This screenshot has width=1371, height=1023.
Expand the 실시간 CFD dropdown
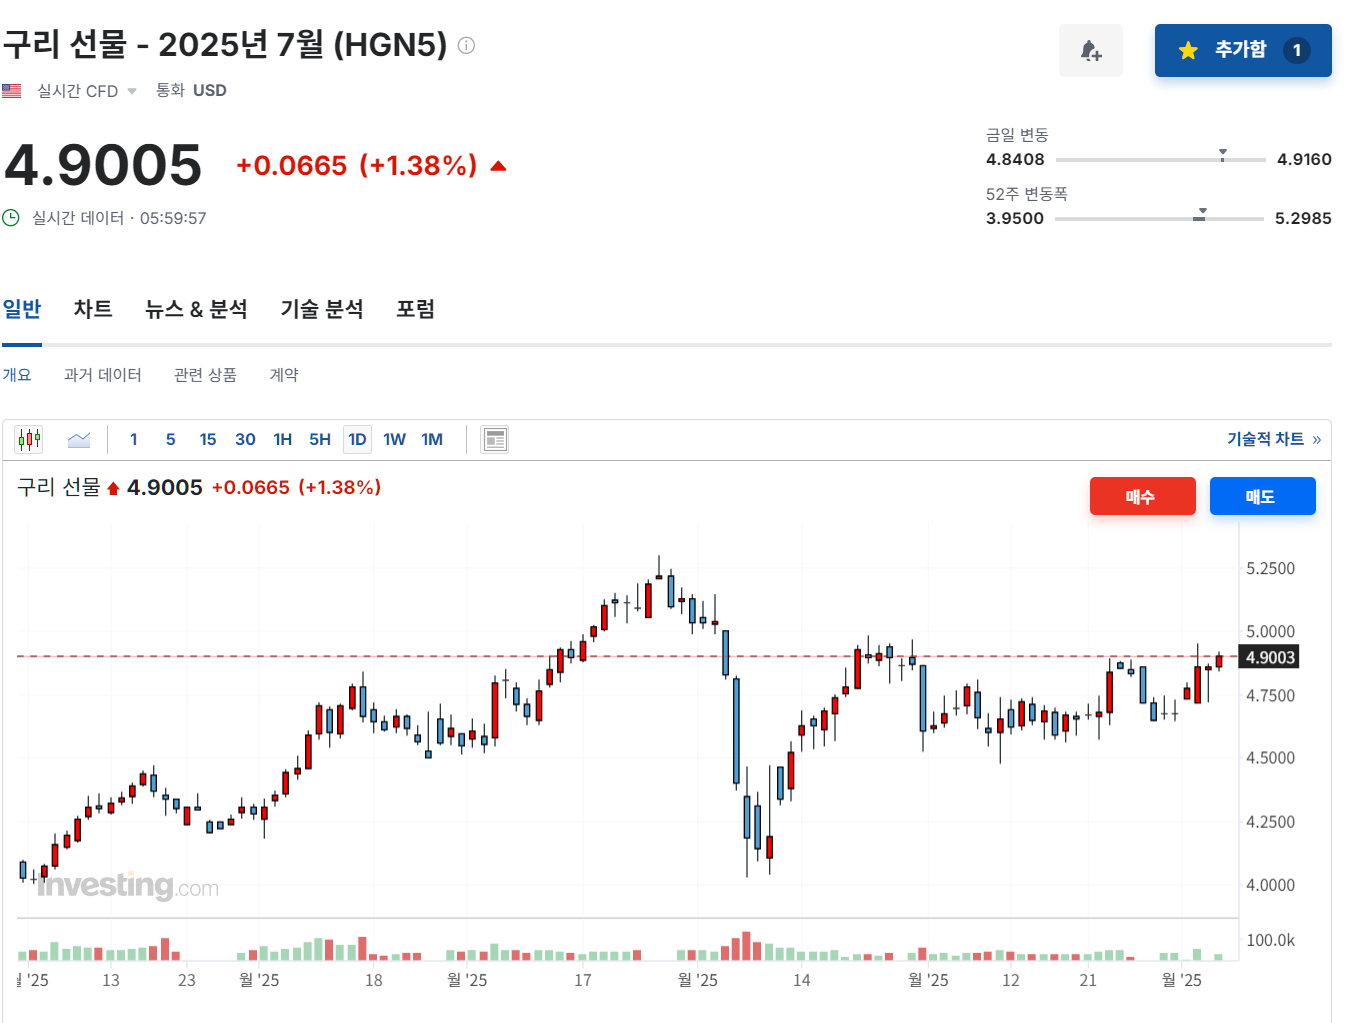tap(132, 90)
